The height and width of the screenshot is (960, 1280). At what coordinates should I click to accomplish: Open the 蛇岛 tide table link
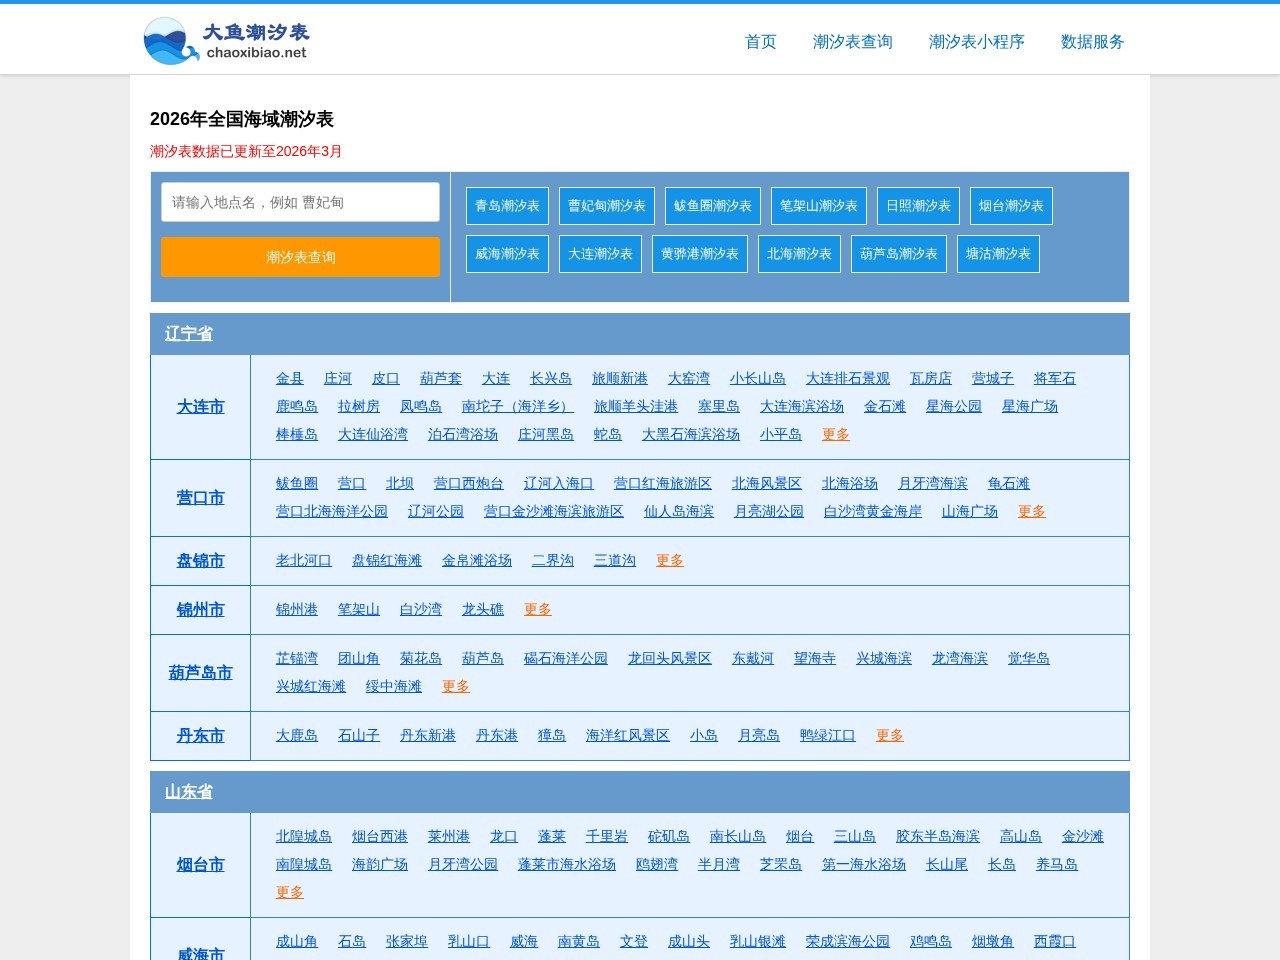608,434
